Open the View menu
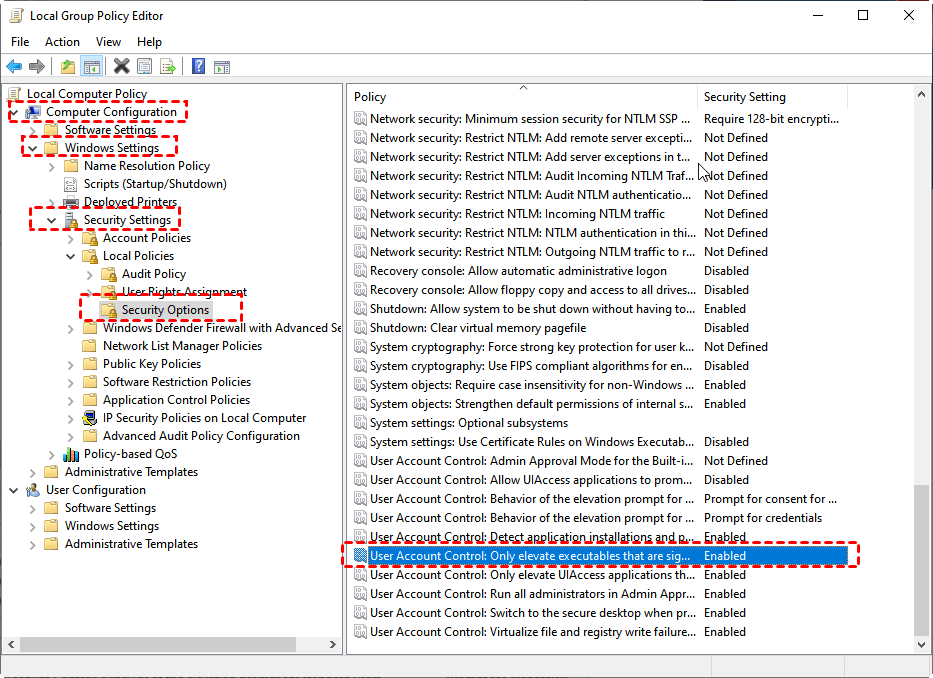Viewport: 933px width, 678px height. [108, 42]
